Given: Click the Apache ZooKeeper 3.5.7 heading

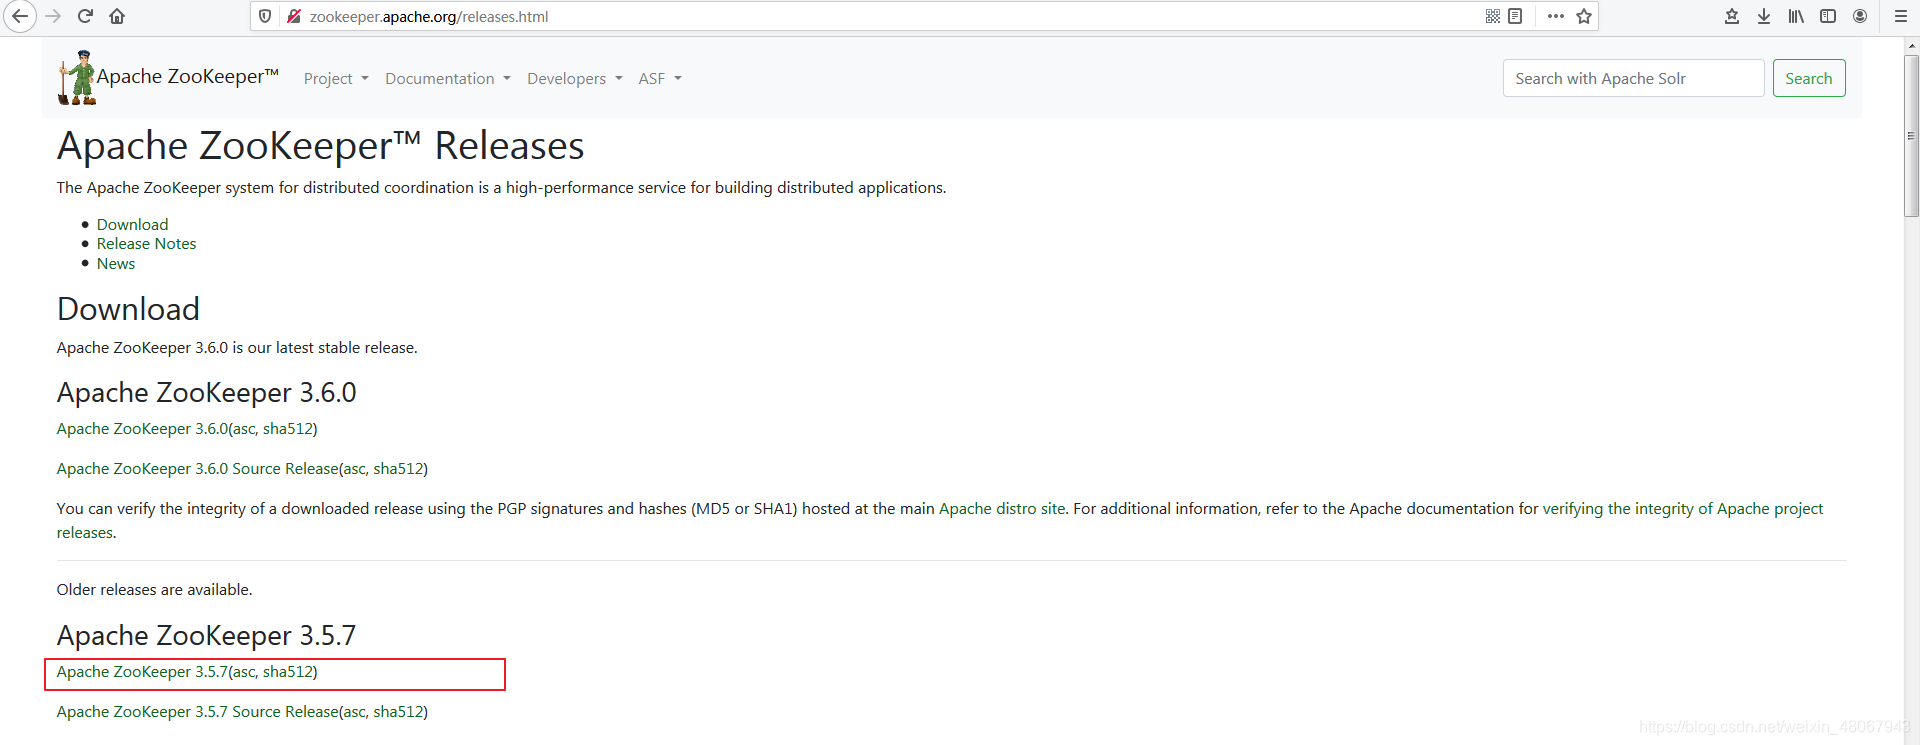Looking at the screenshot, I should 206,636.
